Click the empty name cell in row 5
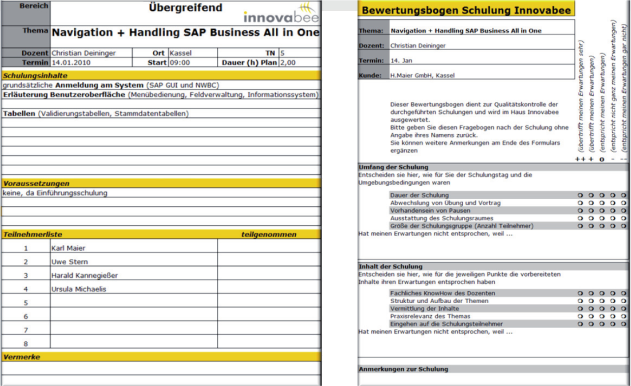Image resolution: width=631 pixels, height=386 pixels. 134,301
